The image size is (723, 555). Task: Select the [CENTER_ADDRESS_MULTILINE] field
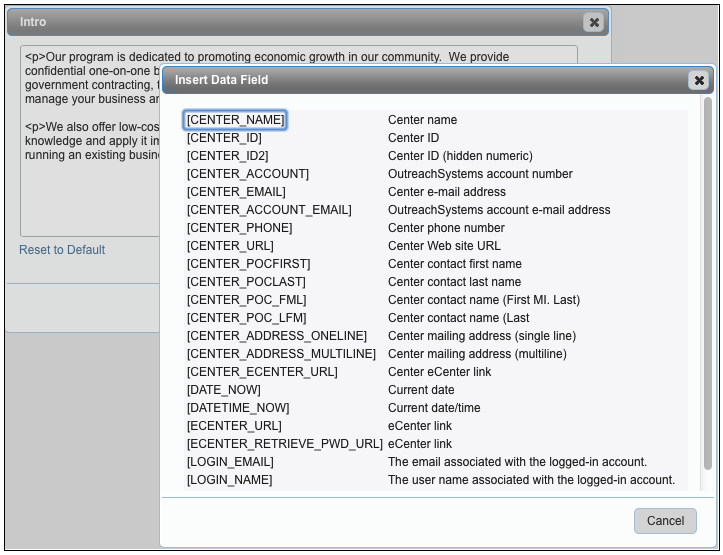[x=281, y=354]
